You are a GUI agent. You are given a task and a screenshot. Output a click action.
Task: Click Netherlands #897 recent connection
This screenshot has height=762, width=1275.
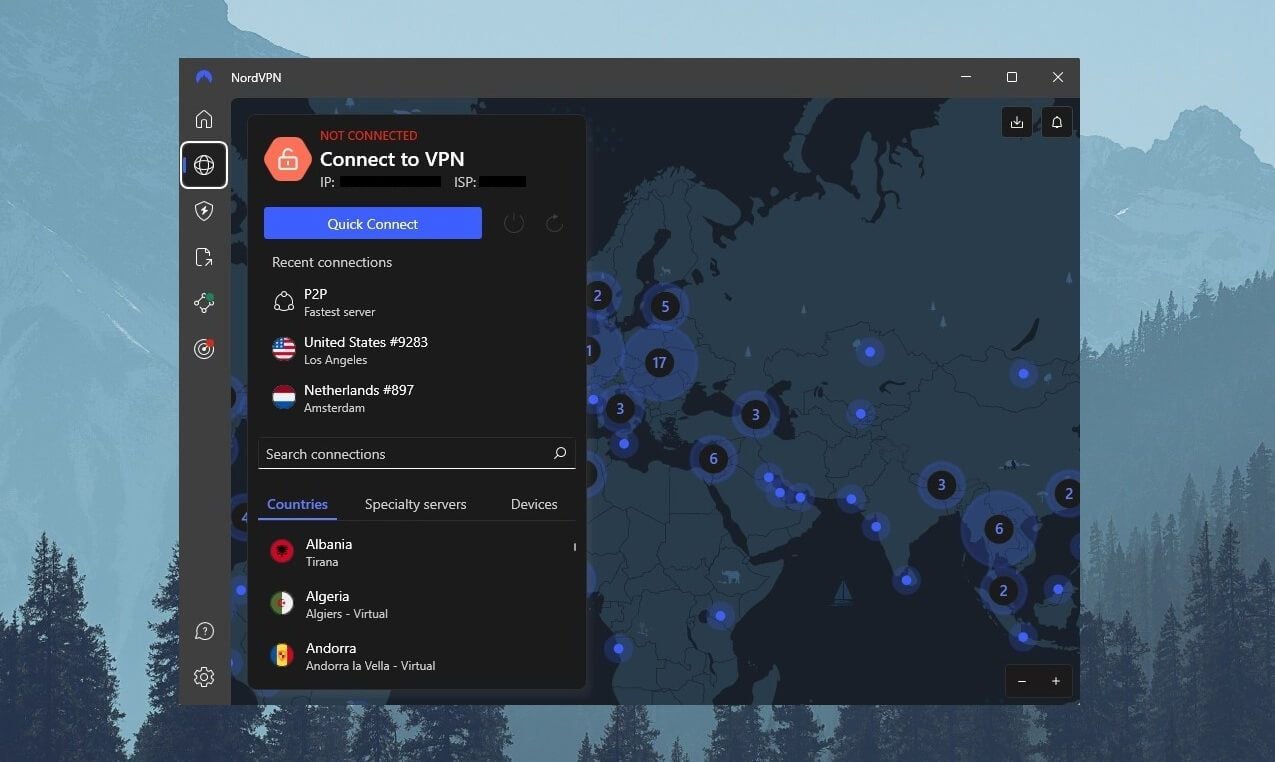[417, 397]
